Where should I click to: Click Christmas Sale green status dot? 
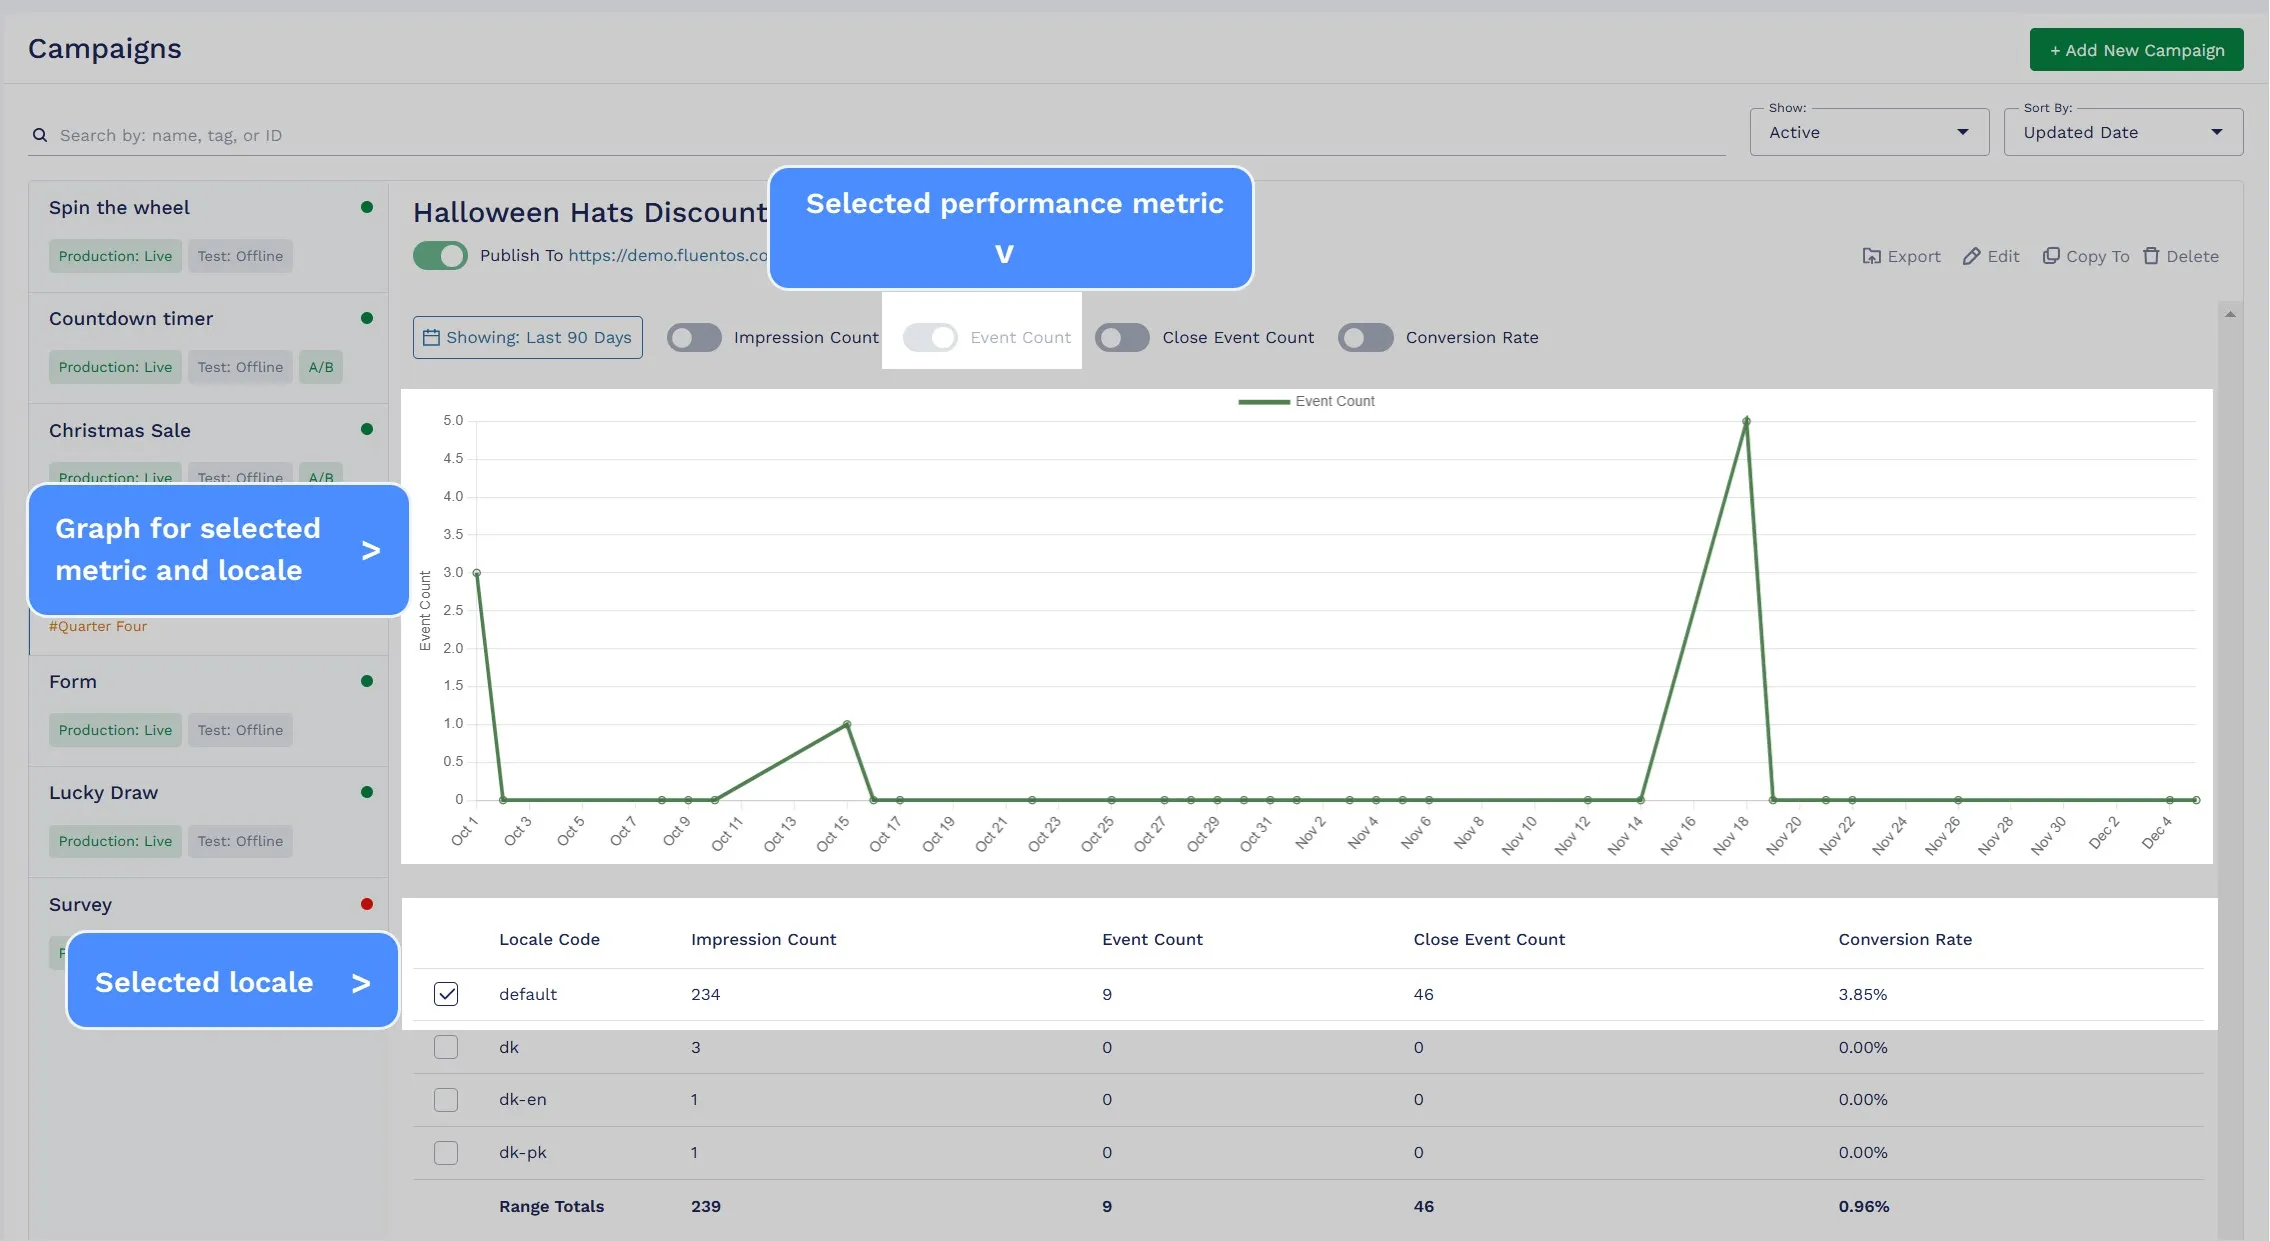coord(367,429)
